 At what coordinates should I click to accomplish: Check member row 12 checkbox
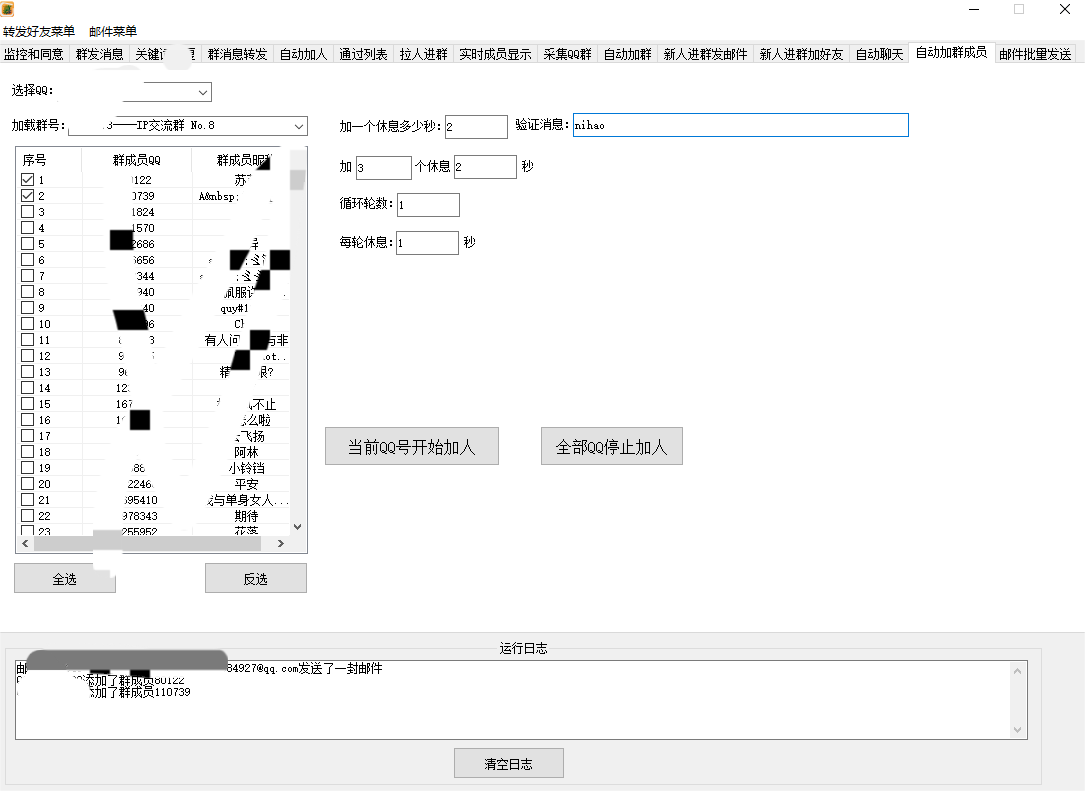coord(28,355)
